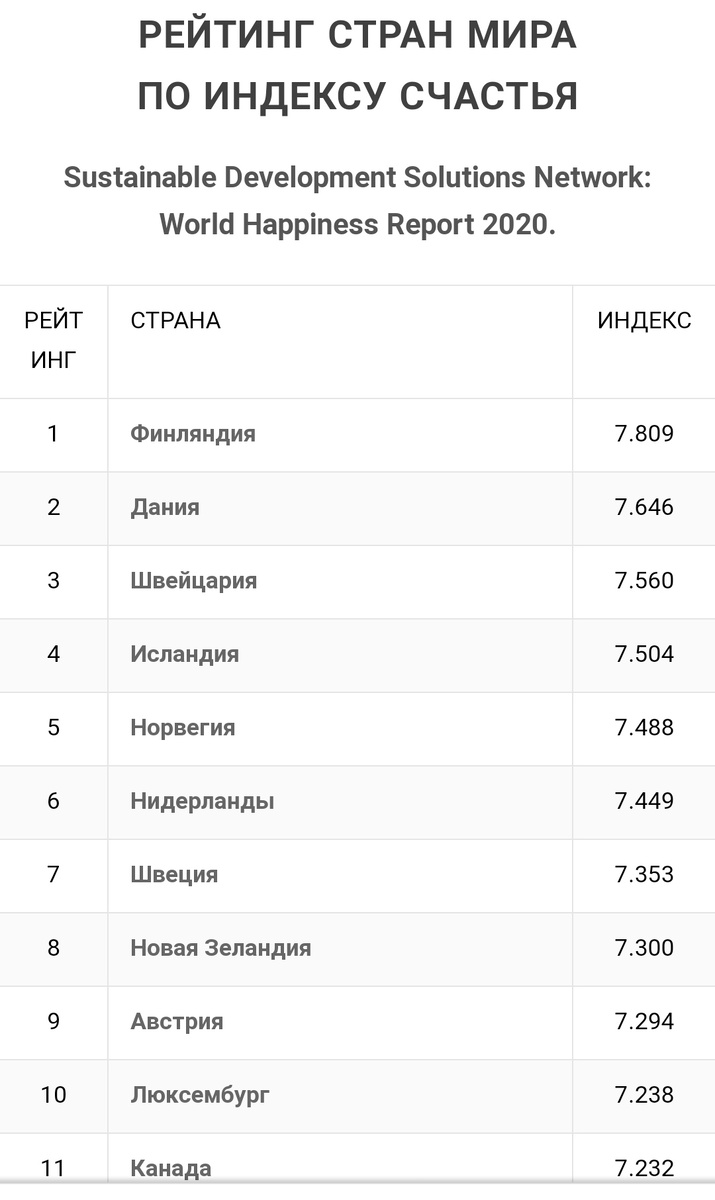715x1200 pixels.
Task: Select the Финляндия country name
Action: click(193, 434)
